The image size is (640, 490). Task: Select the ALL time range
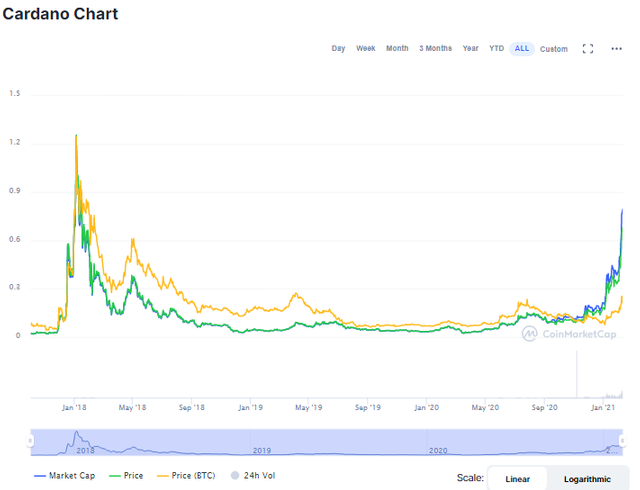click(522, 49)
